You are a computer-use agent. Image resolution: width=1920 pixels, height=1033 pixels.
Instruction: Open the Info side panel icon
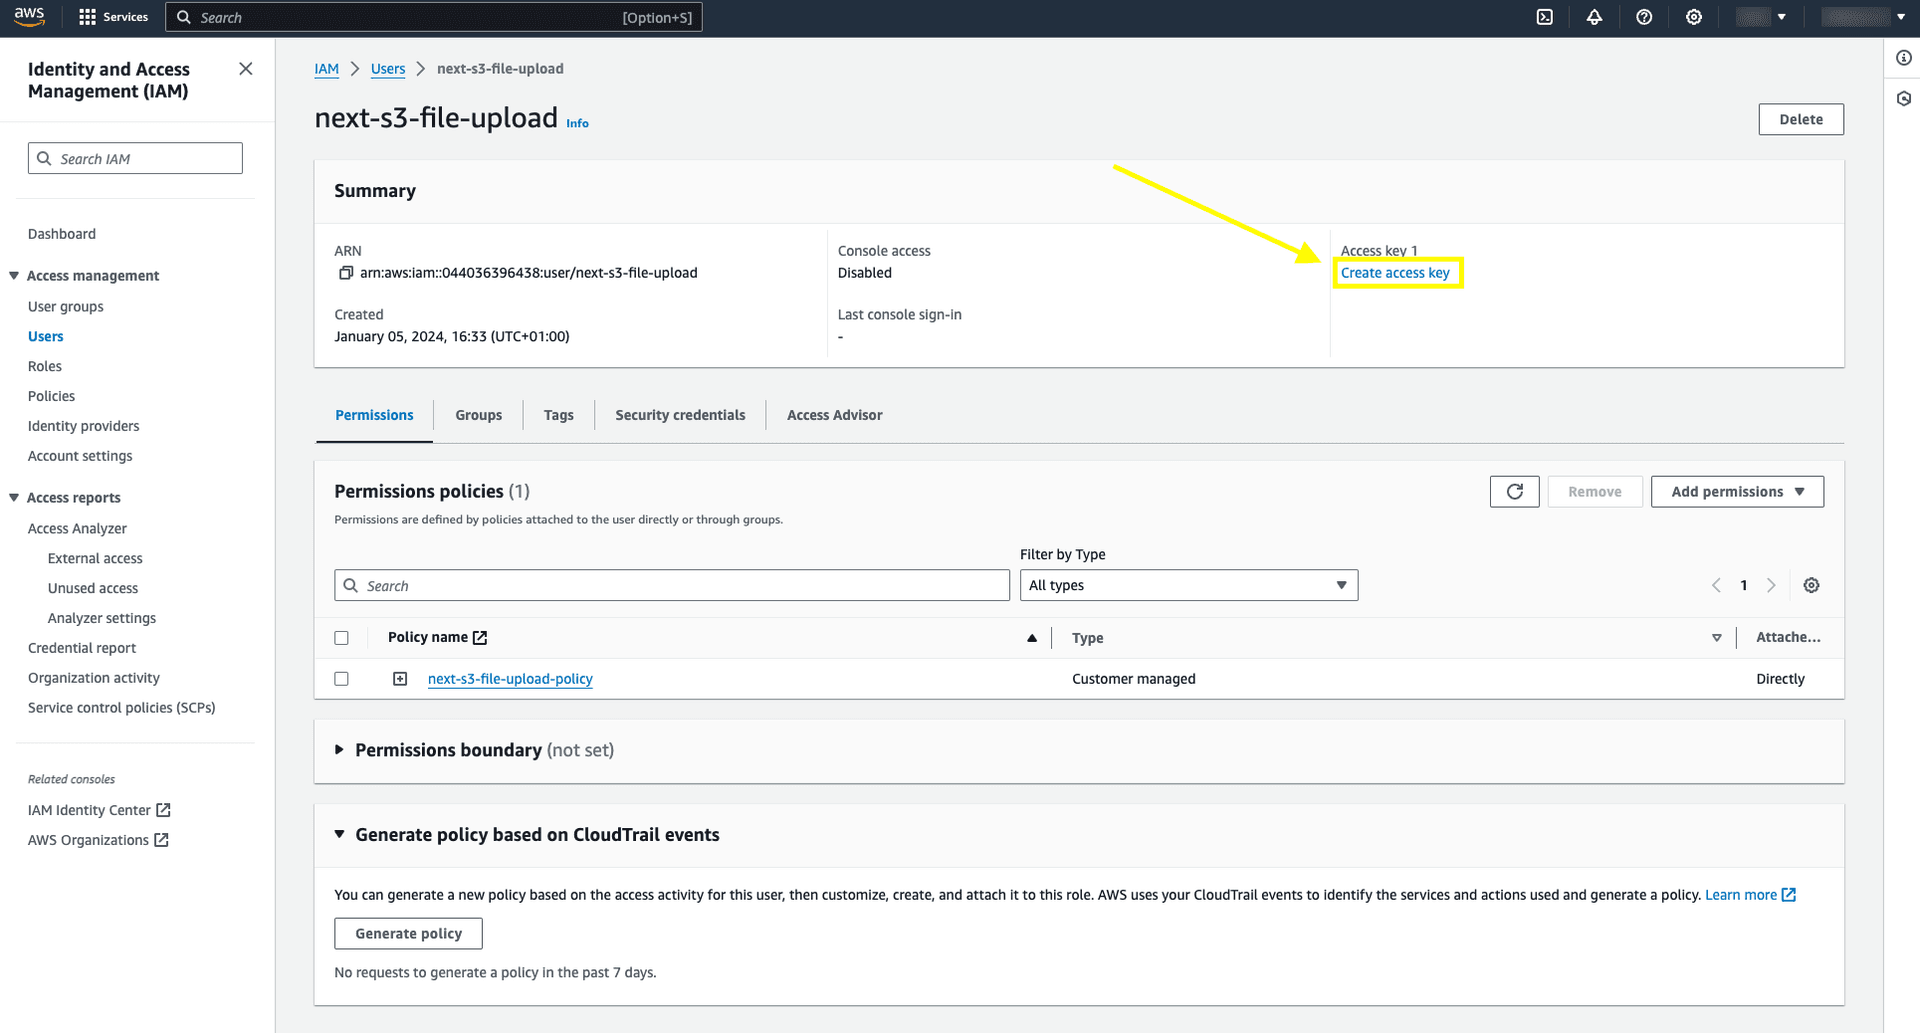coord(1903,57)
